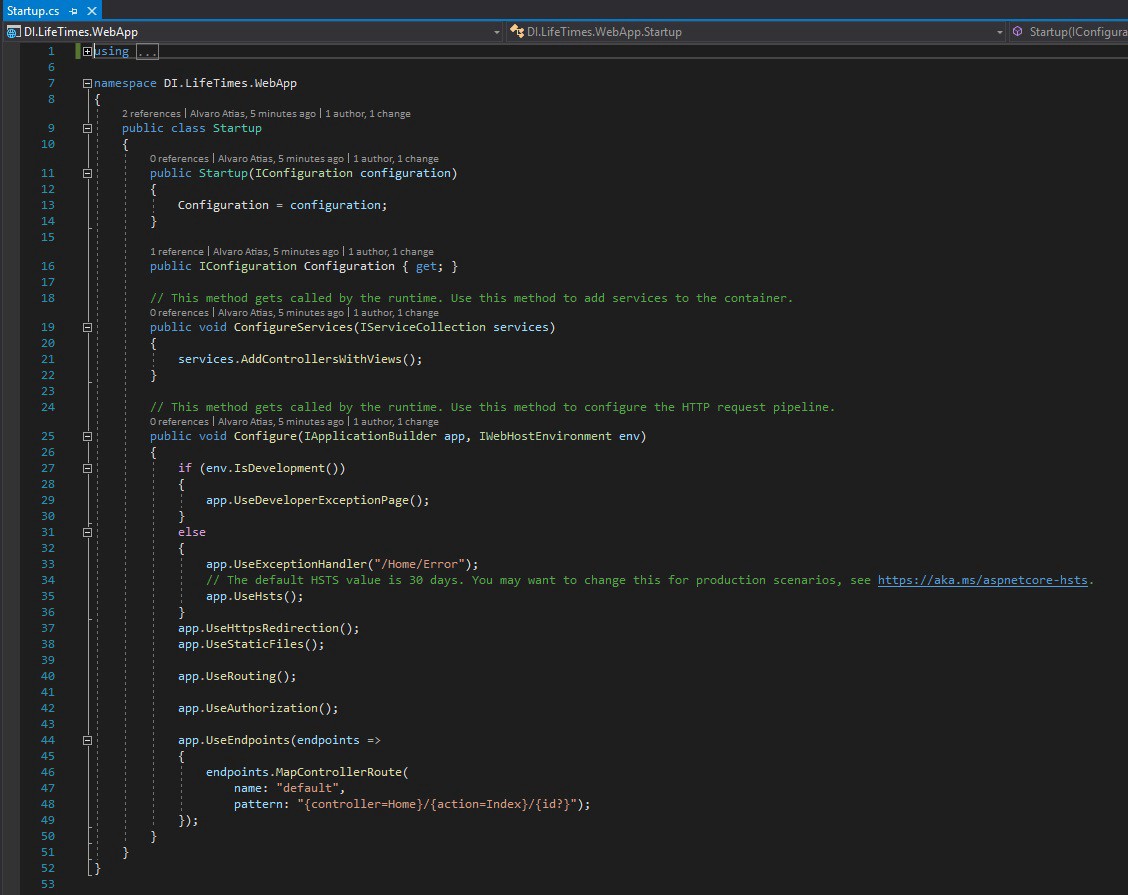Click the purple method cube icon in the member box
Image resolution: width=1128 pixels, height=895 pixels.
point(1018,32)
